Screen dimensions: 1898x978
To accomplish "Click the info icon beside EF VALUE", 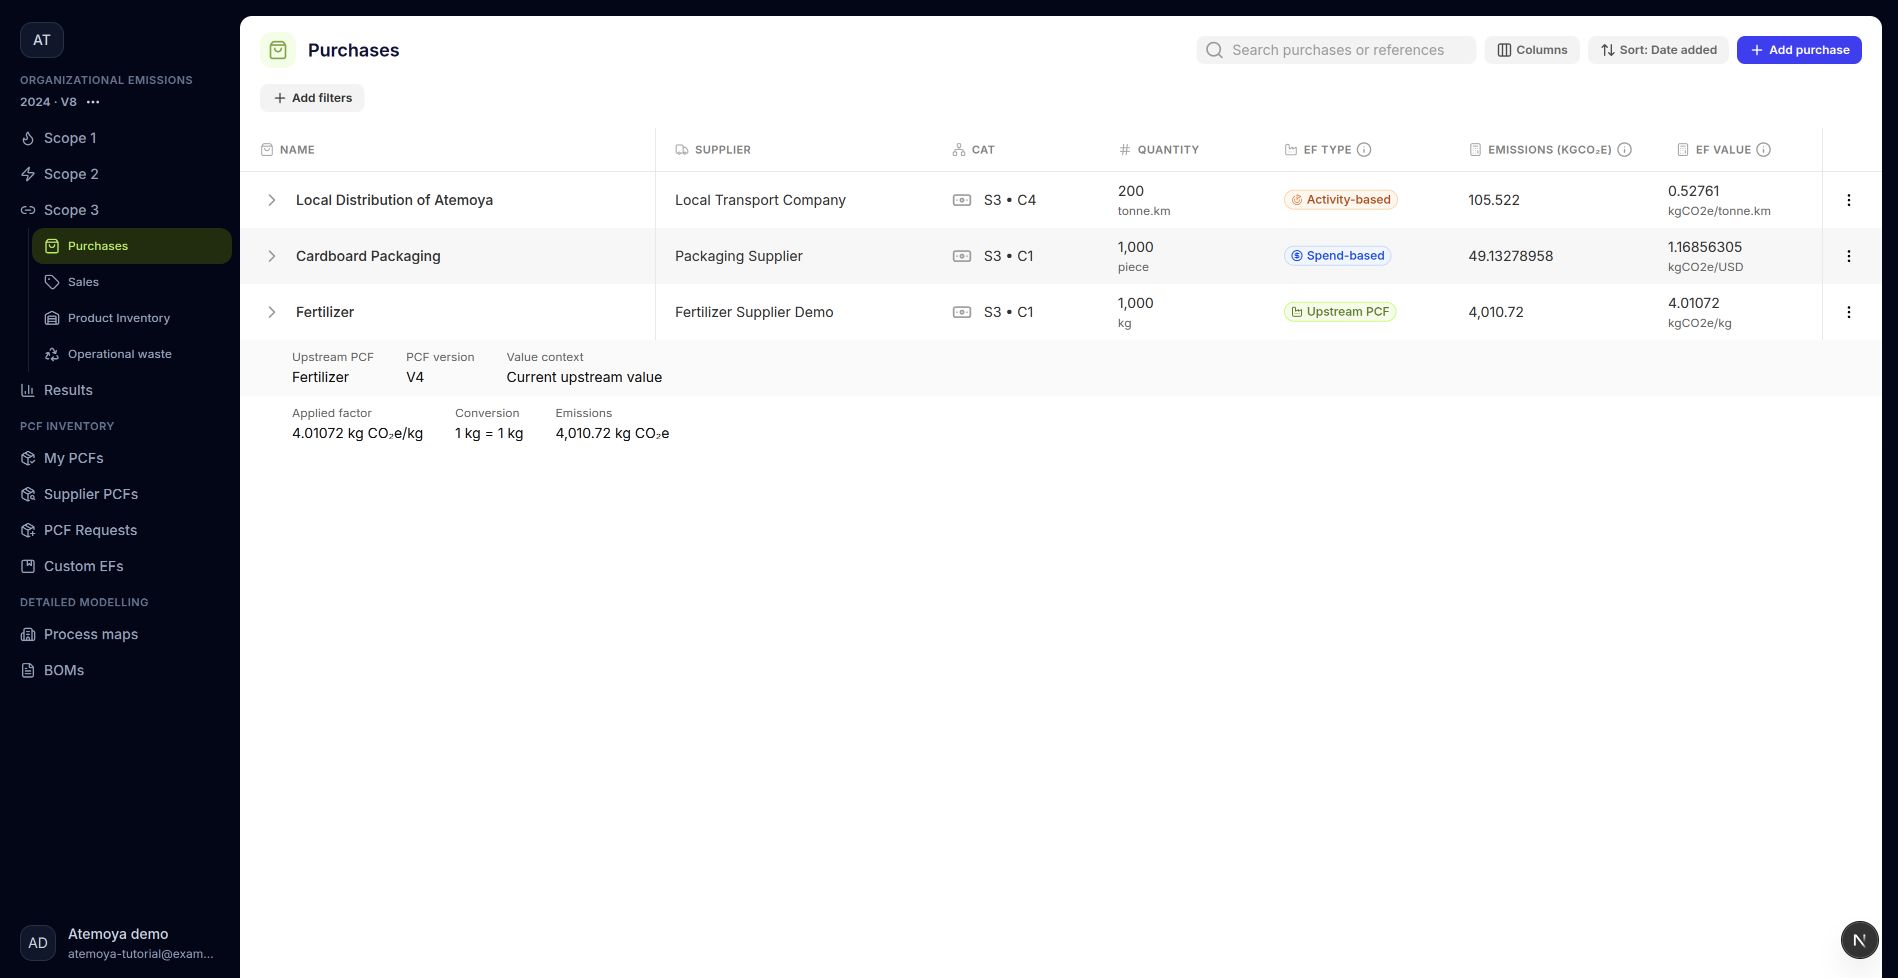I will pyautogui.click(x=1764, y=150).
